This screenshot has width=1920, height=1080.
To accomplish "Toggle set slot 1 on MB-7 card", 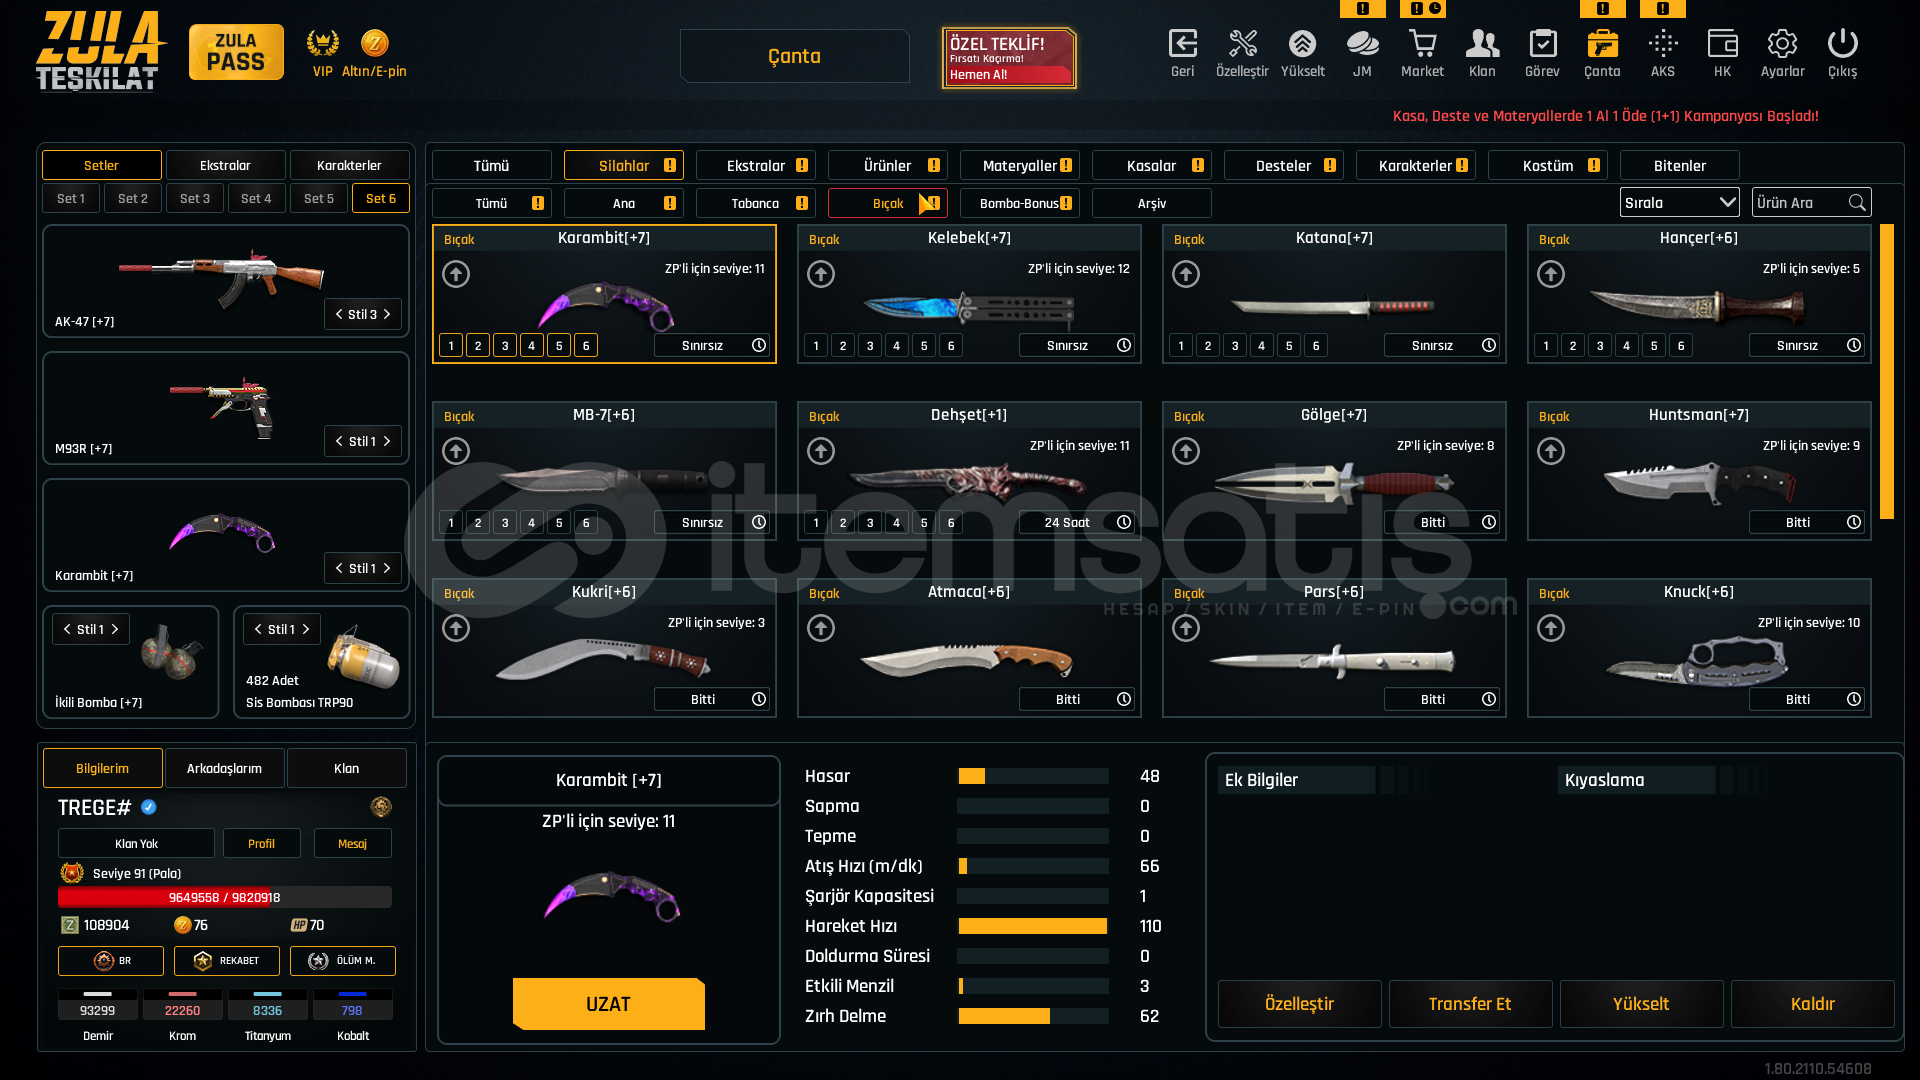I will click(x=451, y=523).
